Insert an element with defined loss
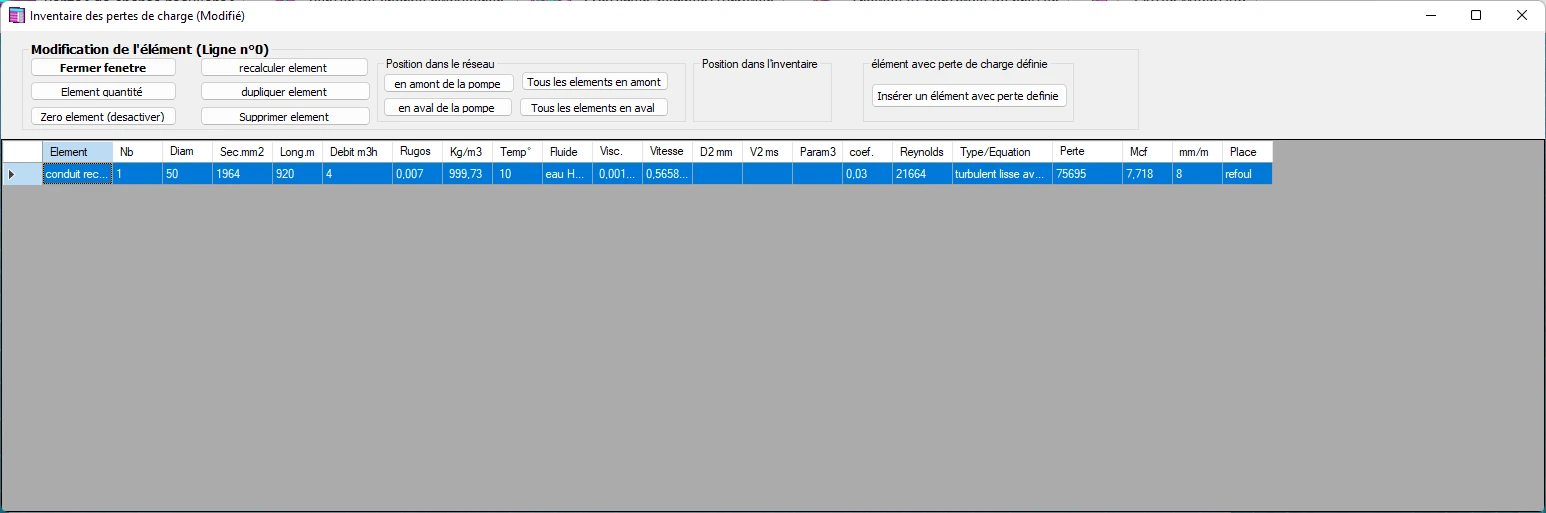 pos(969,96)
